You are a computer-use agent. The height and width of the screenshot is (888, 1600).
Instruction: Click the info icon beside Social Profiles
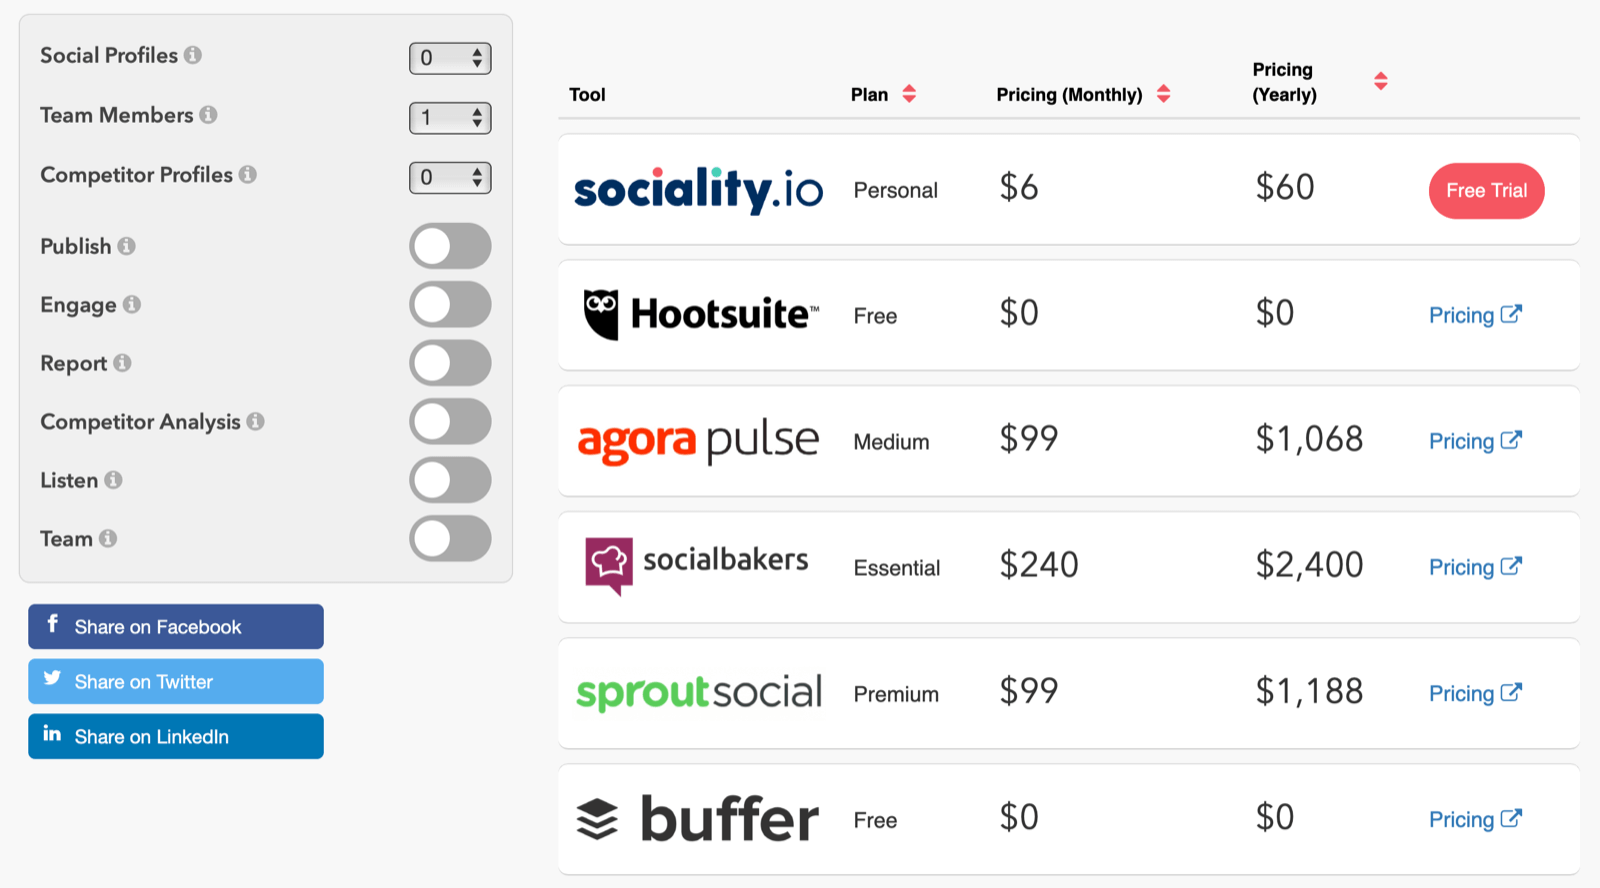(x=193, y=56)
